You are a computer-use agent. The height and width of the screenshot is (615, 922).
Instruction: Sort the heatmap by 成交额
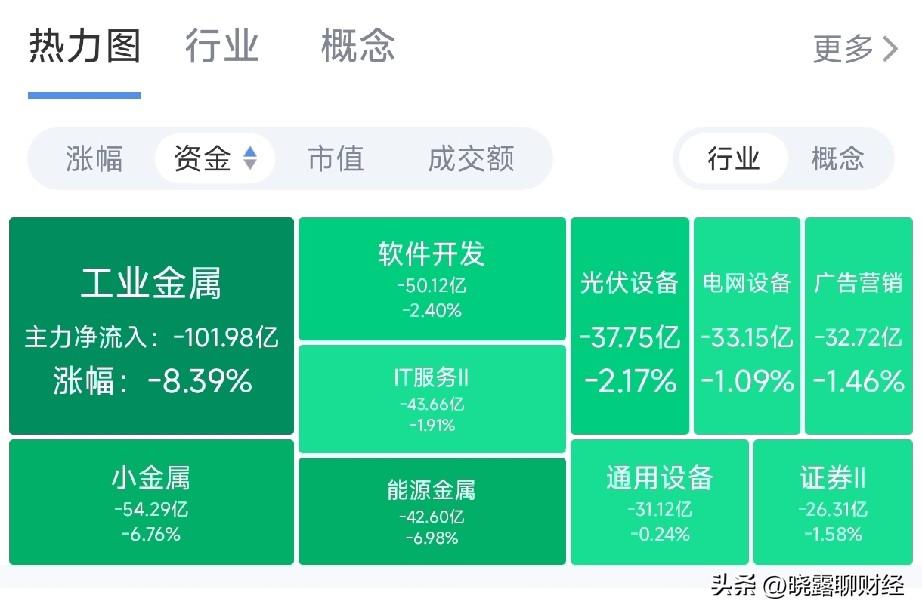pyautogui.click(x=471, y=158)
